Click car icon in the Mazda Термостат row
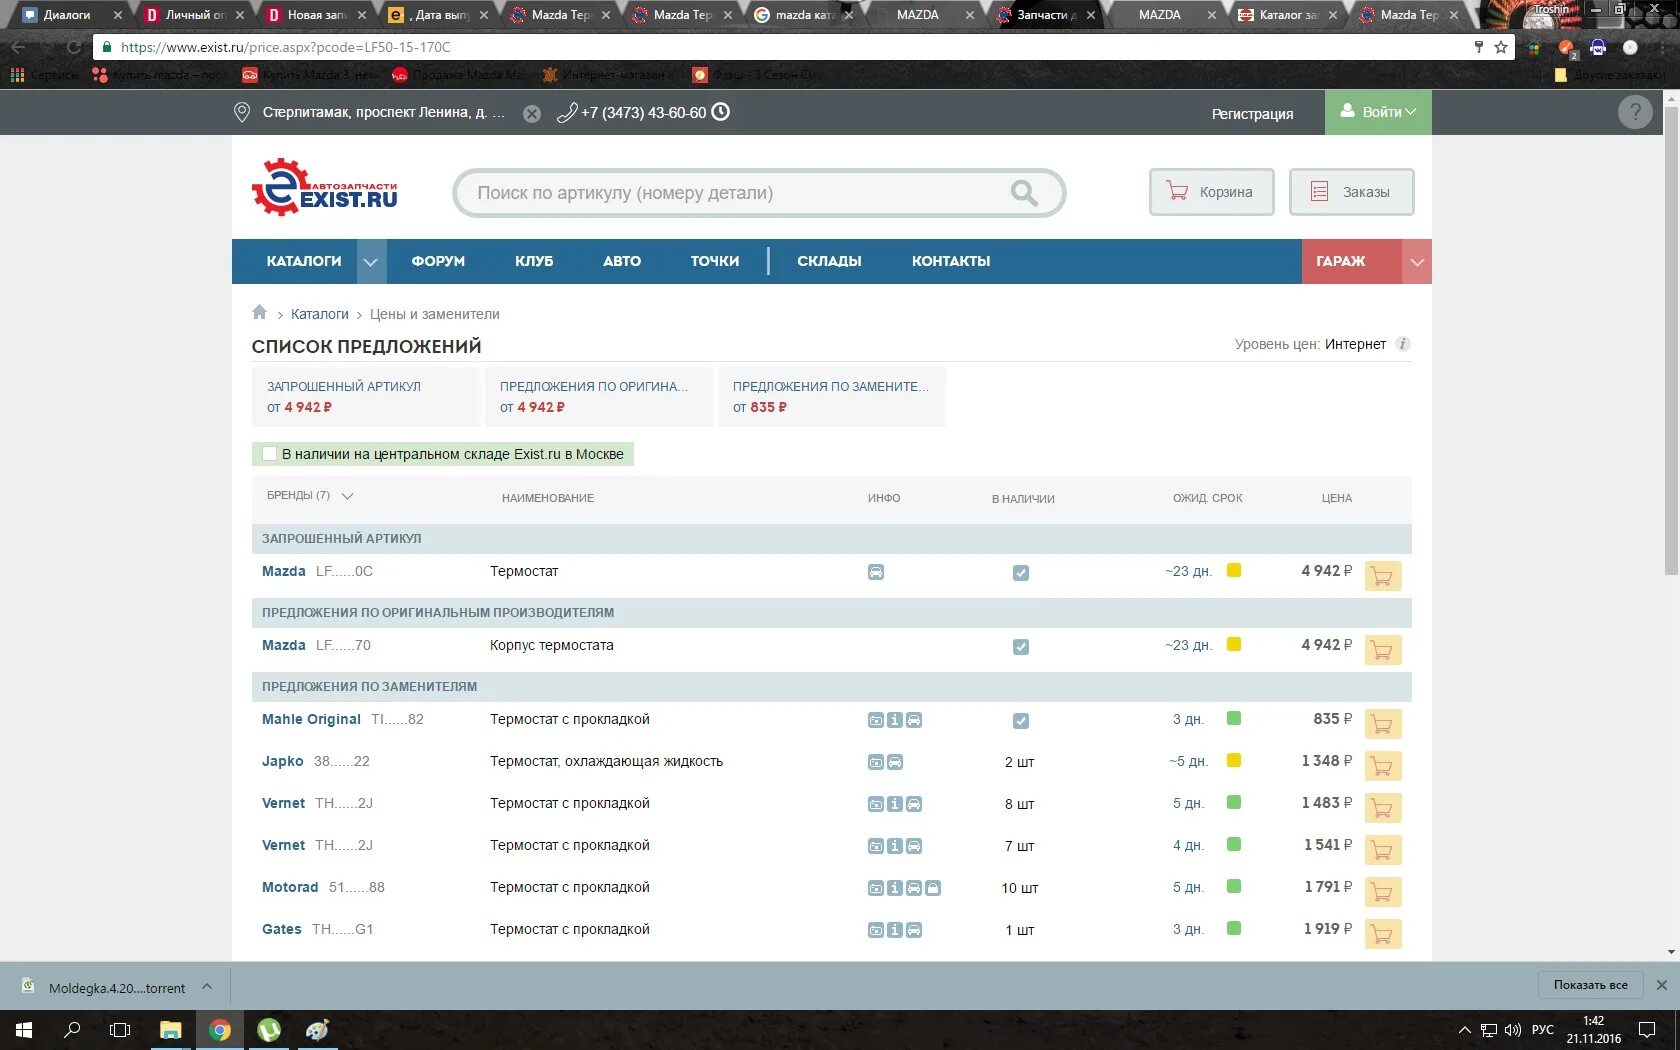 coord(876,572)
